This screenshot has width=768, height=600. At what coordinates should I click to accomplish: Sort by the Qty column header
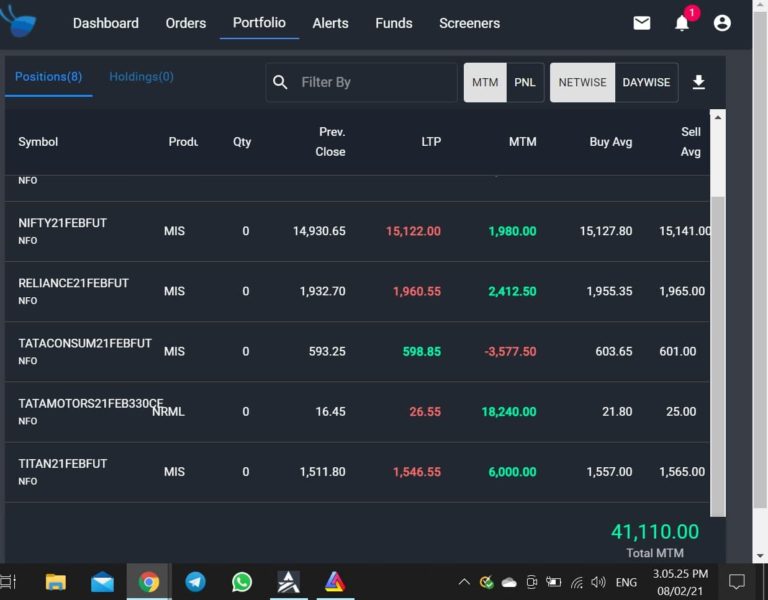242,142
